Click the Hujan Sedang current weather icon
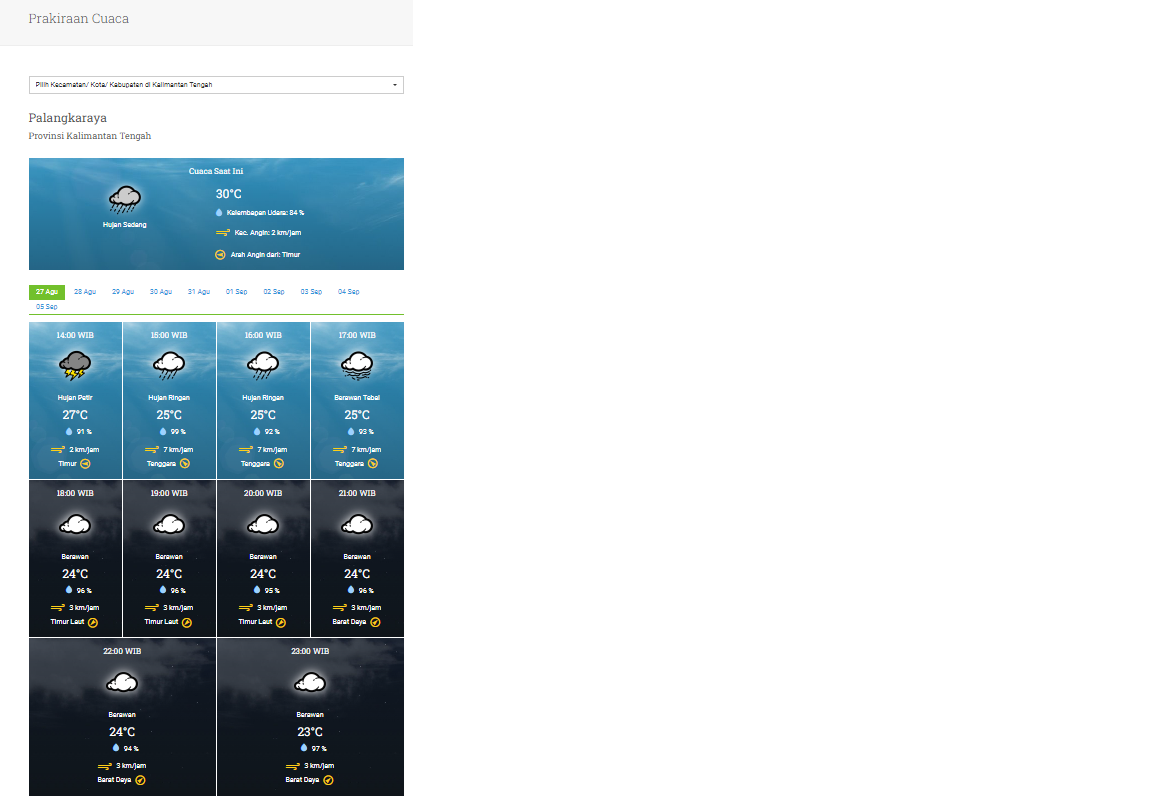1152x802 pixels. (x=125, y=199)
